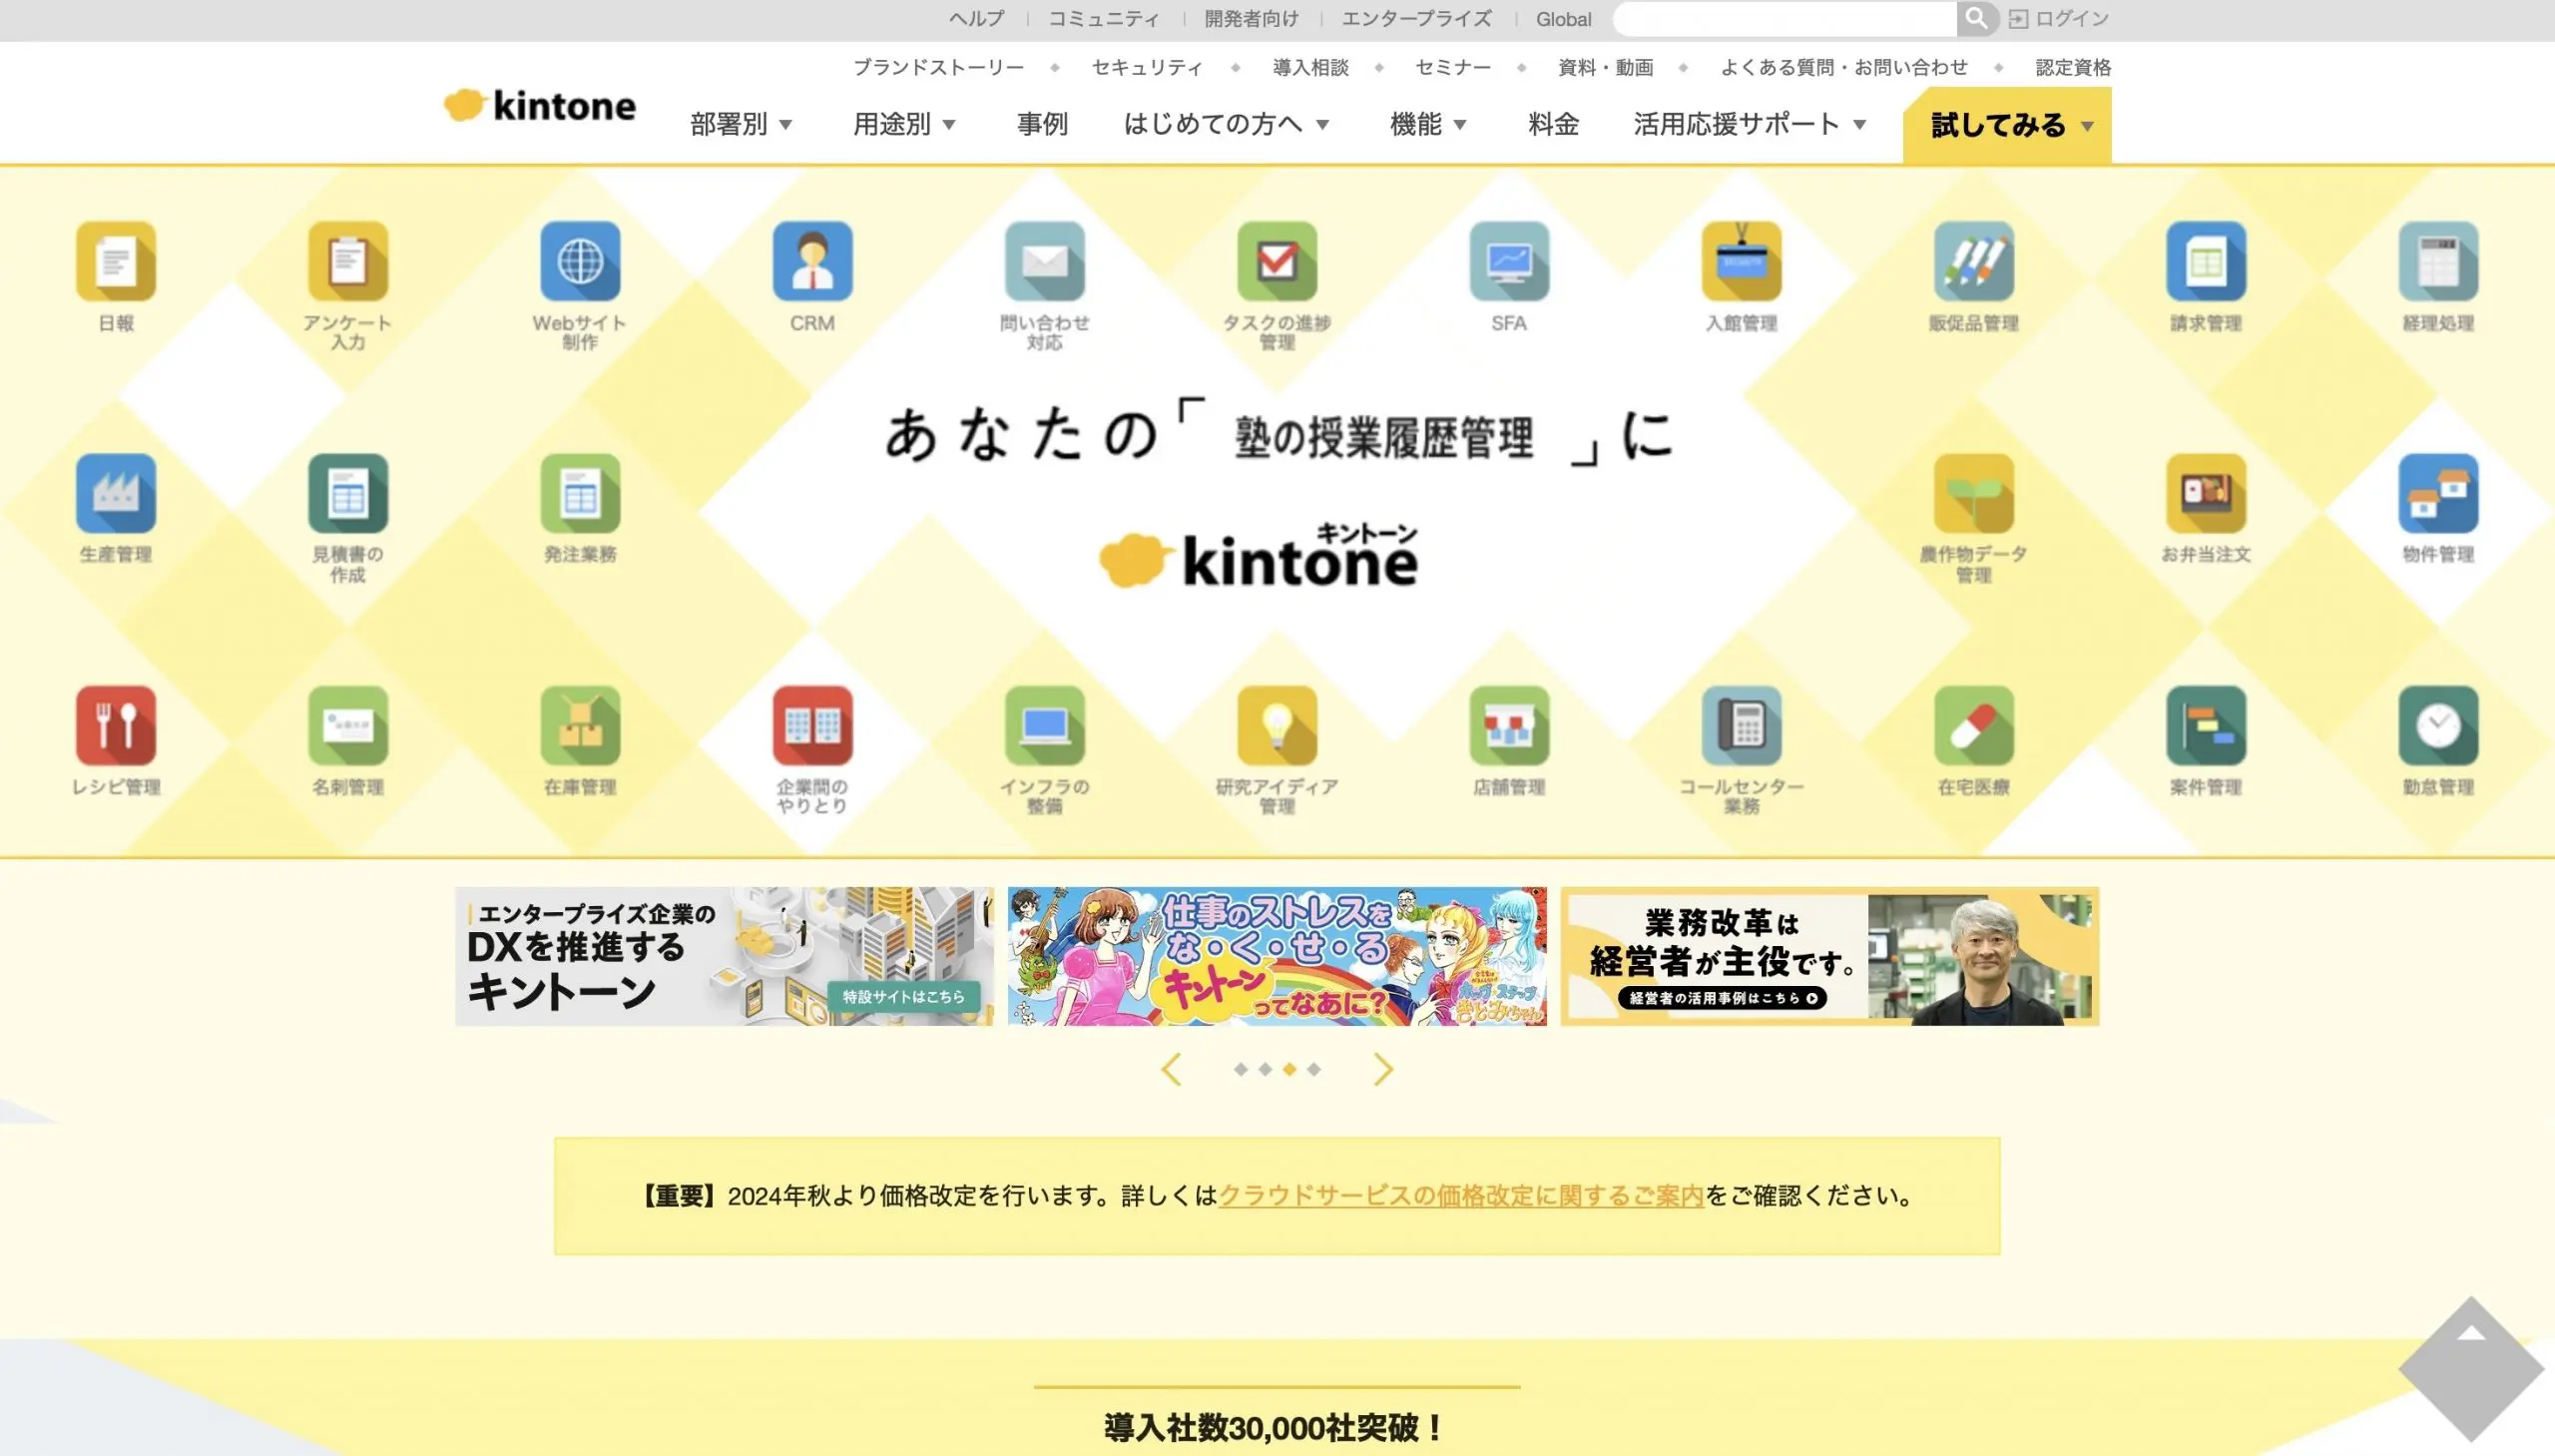
Task: Select the アンケート入力 survey icon
Action: point(348,261)
